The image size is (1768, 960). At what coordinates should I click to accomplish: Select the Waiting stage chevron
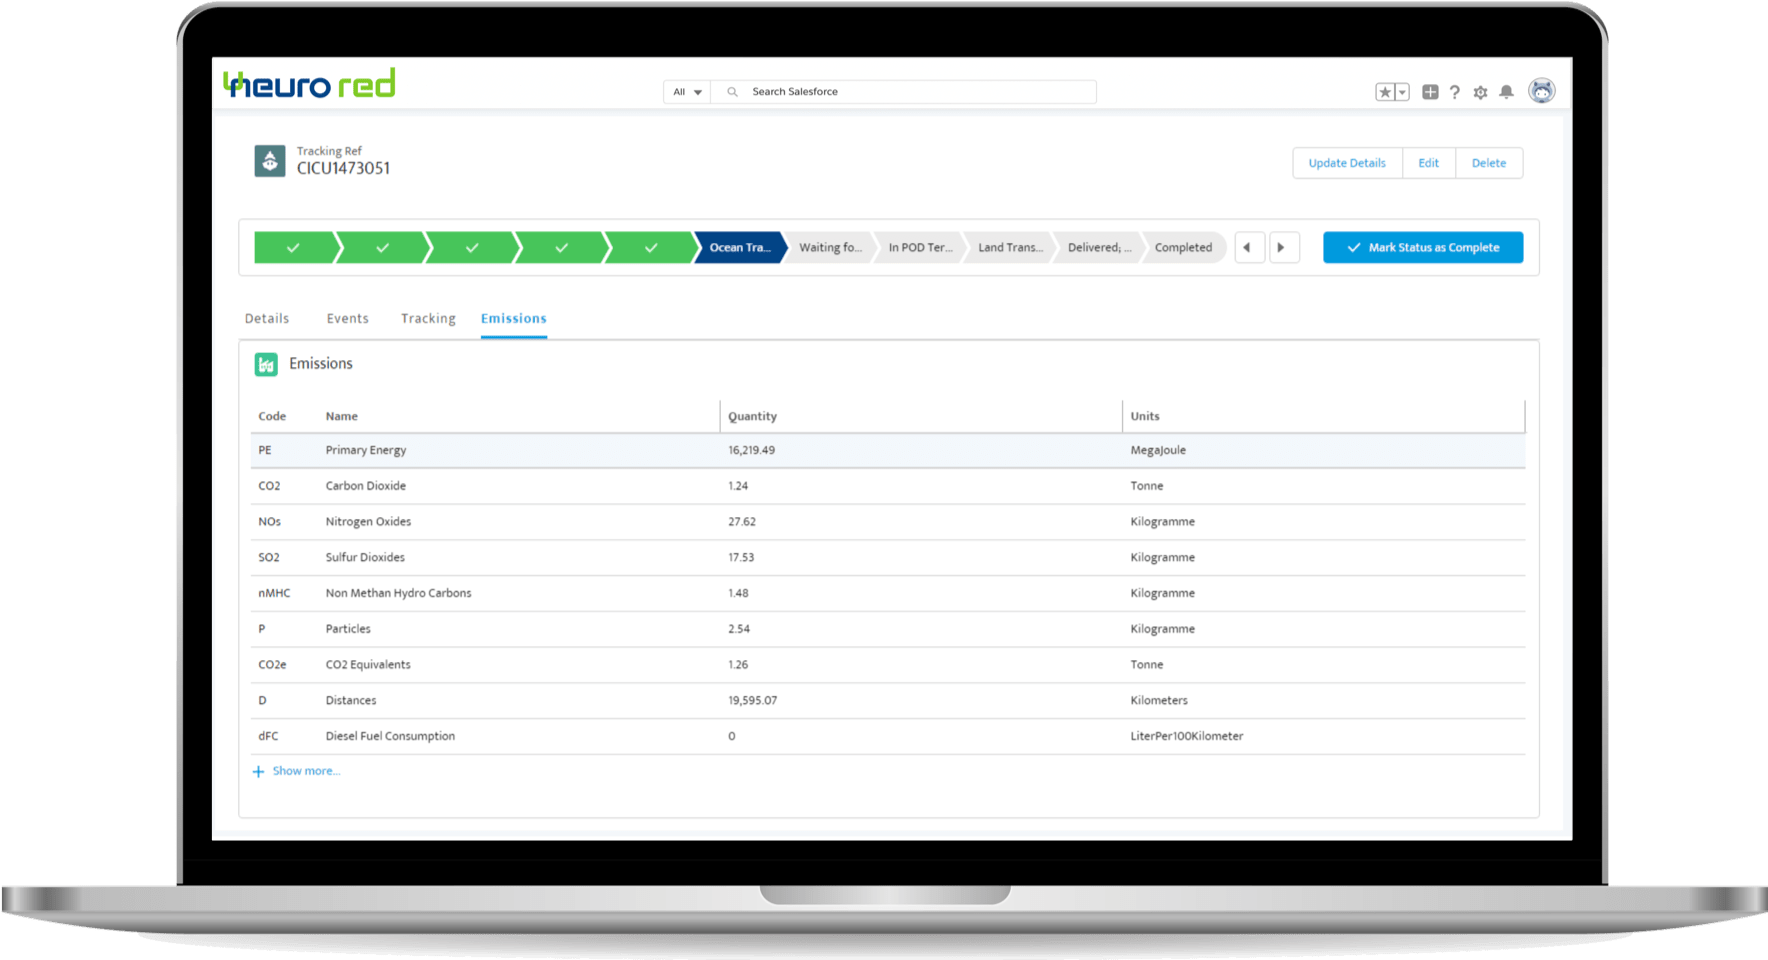[x=828, y=247]
